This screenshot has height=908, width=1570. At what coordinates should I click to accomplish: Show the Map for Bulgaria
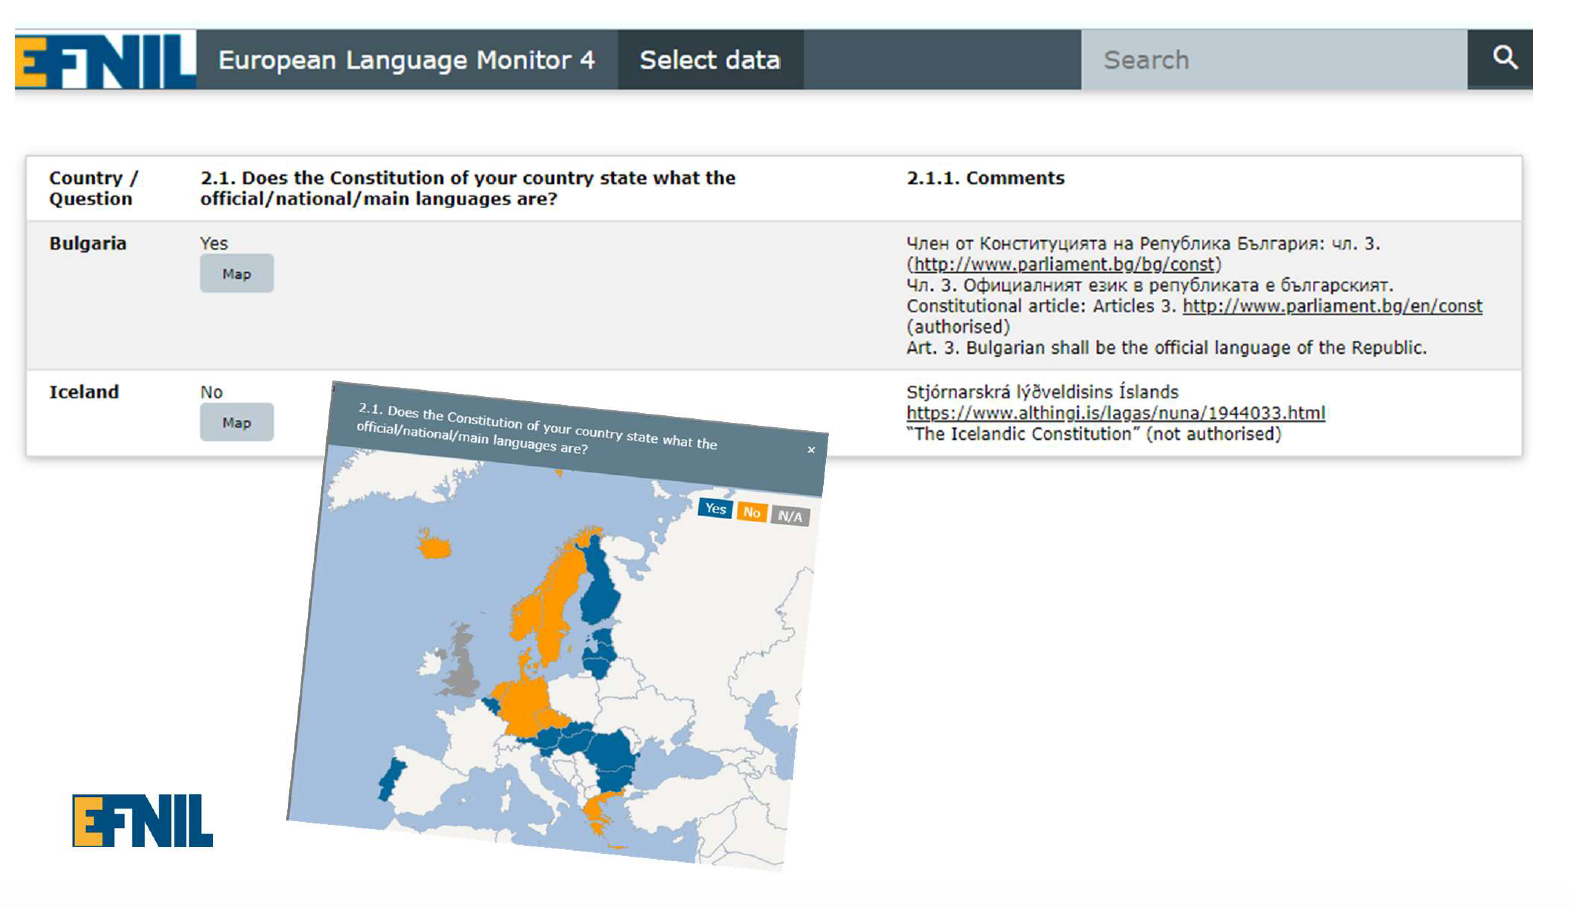tap(237, 274)
